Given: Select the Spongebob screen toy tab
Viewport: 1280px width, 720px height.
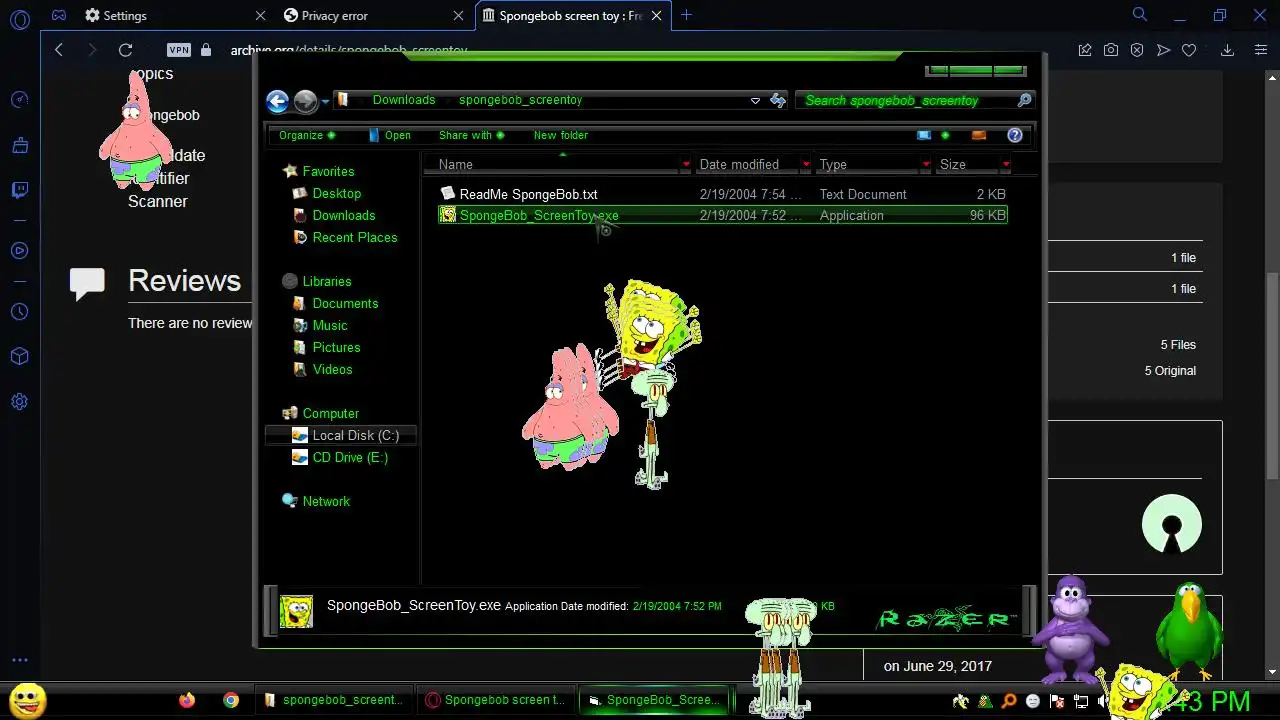Looking at the screenshot, I should (572, 15).
